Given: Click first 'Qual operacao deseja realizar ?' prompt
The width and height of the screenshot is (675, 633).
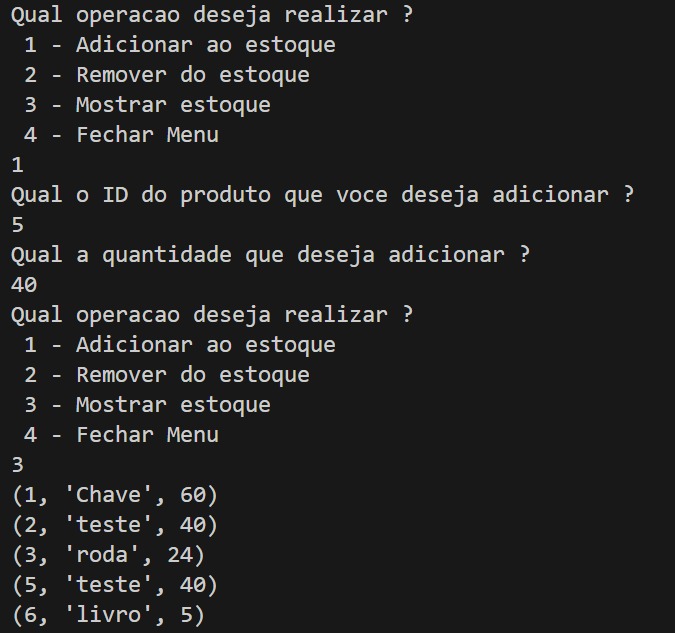Looking at the screenshot, I should pyautogui.click(x=212, y=15).
